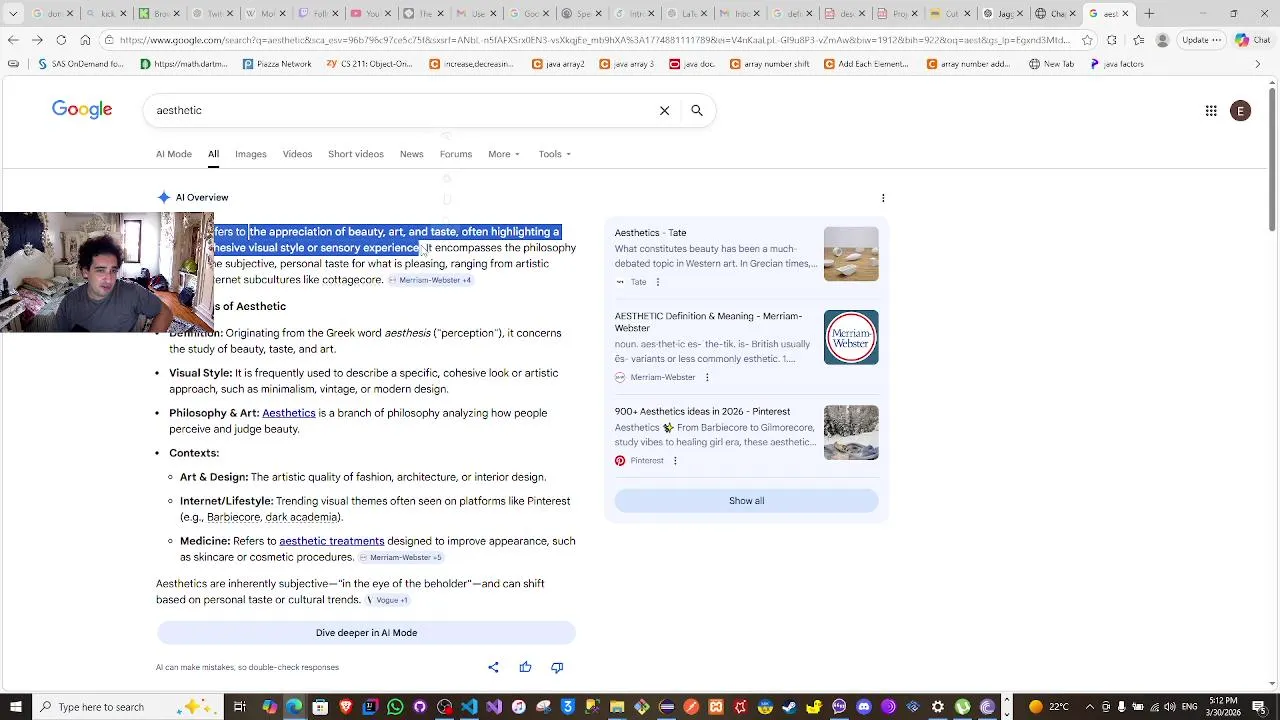The height and width of the screenshot is (720, 1280).
Task: Open Brave browser from the taskbar
Action: point(346,707)
